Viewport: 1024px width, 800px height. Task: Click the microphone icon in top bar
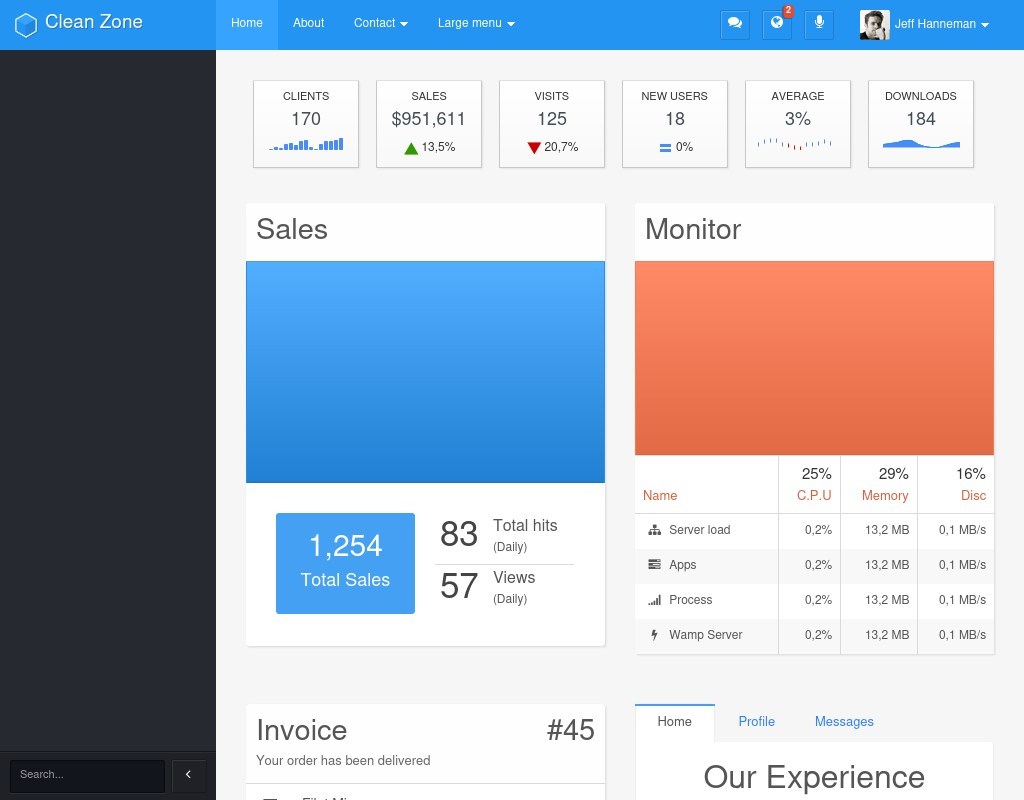pos(819,24)
